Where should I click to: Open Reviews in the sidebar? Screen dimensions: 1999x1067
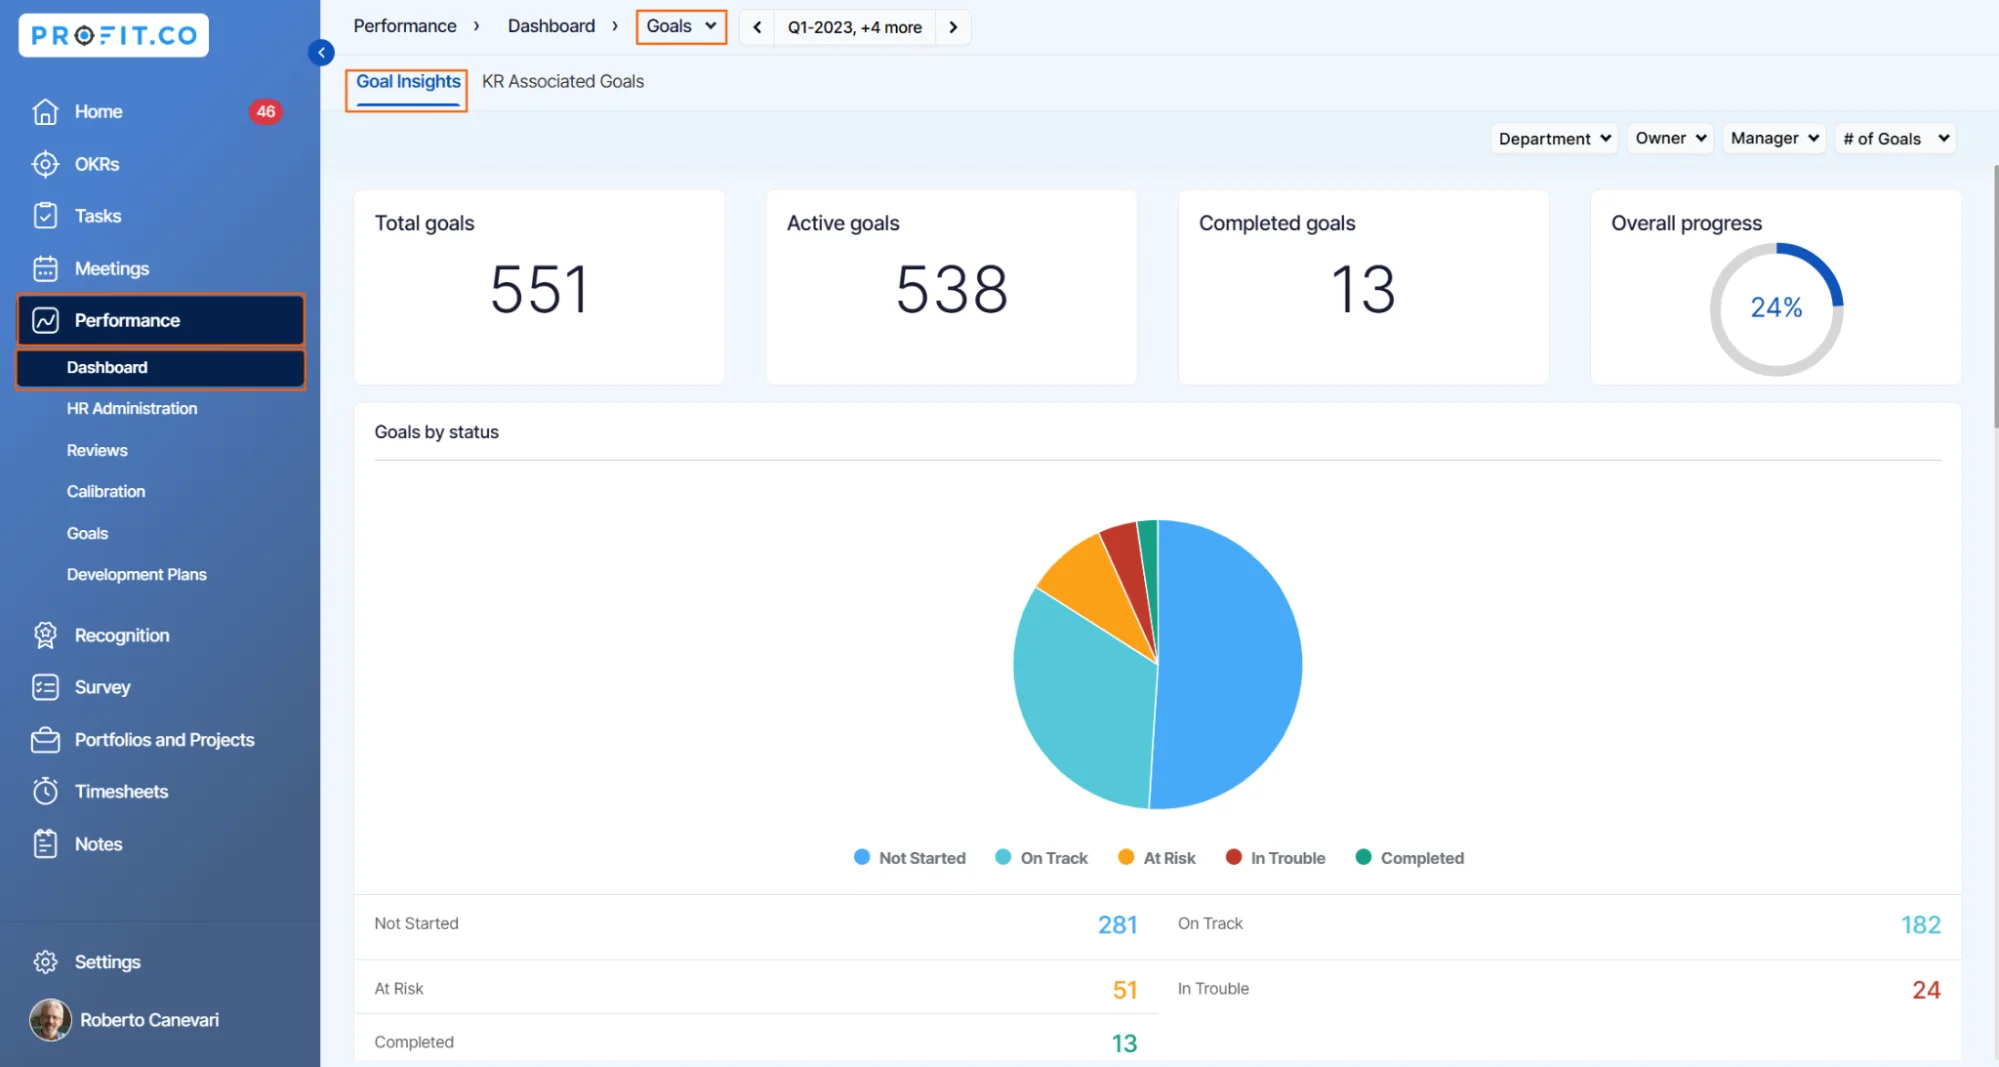97,450
